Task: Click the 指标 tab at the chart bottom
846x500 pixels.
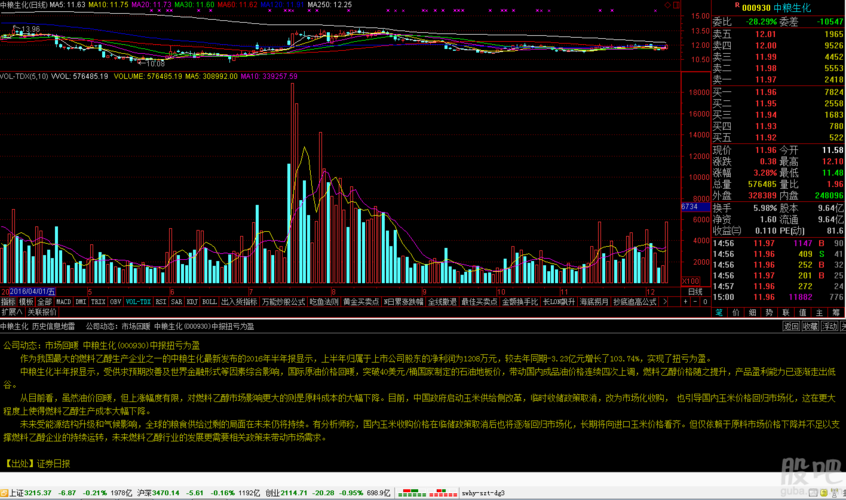Action: tap(8, 302)
